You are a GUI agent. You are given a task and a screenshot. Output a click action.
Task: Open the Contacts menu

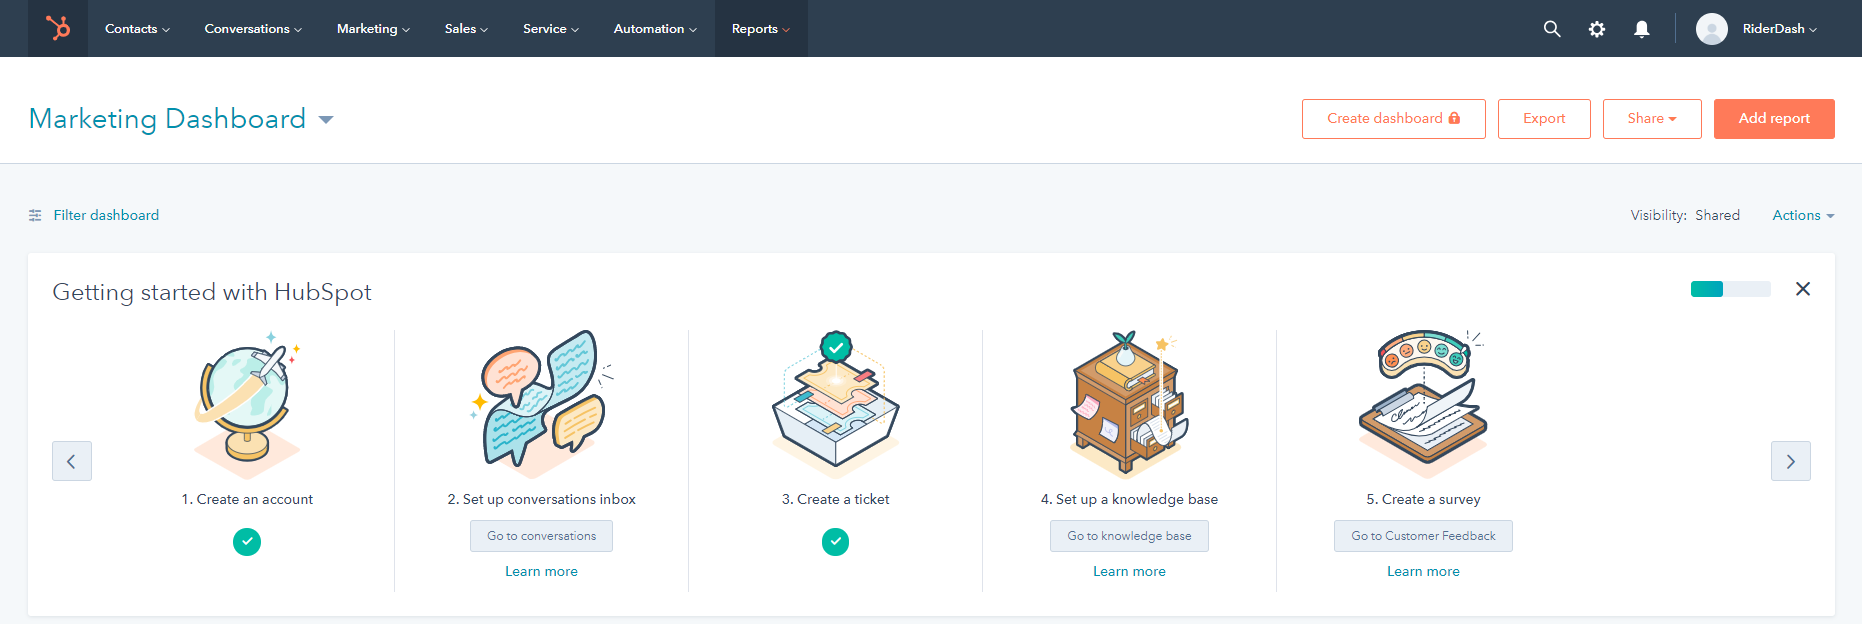click(137, 29)
